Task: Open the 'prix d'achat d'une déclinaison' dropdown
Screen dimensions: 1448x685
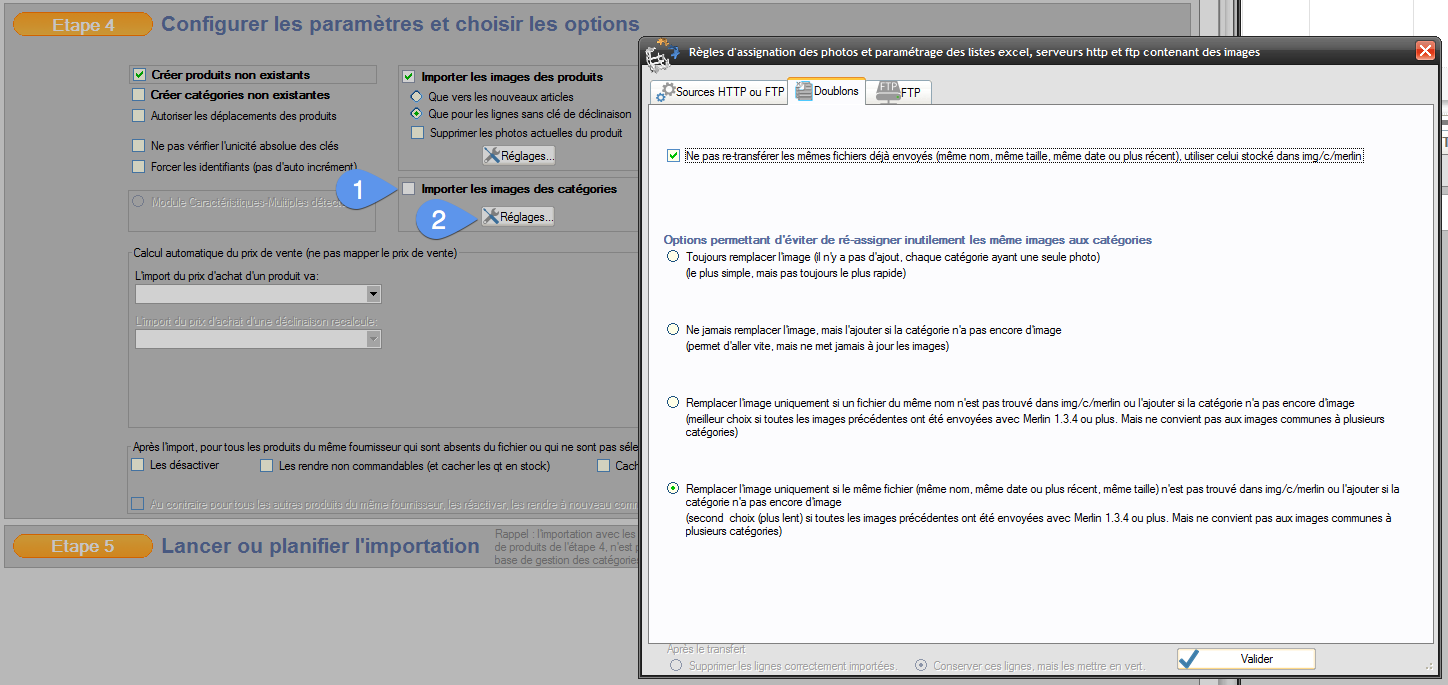Action: click(373, 339)
